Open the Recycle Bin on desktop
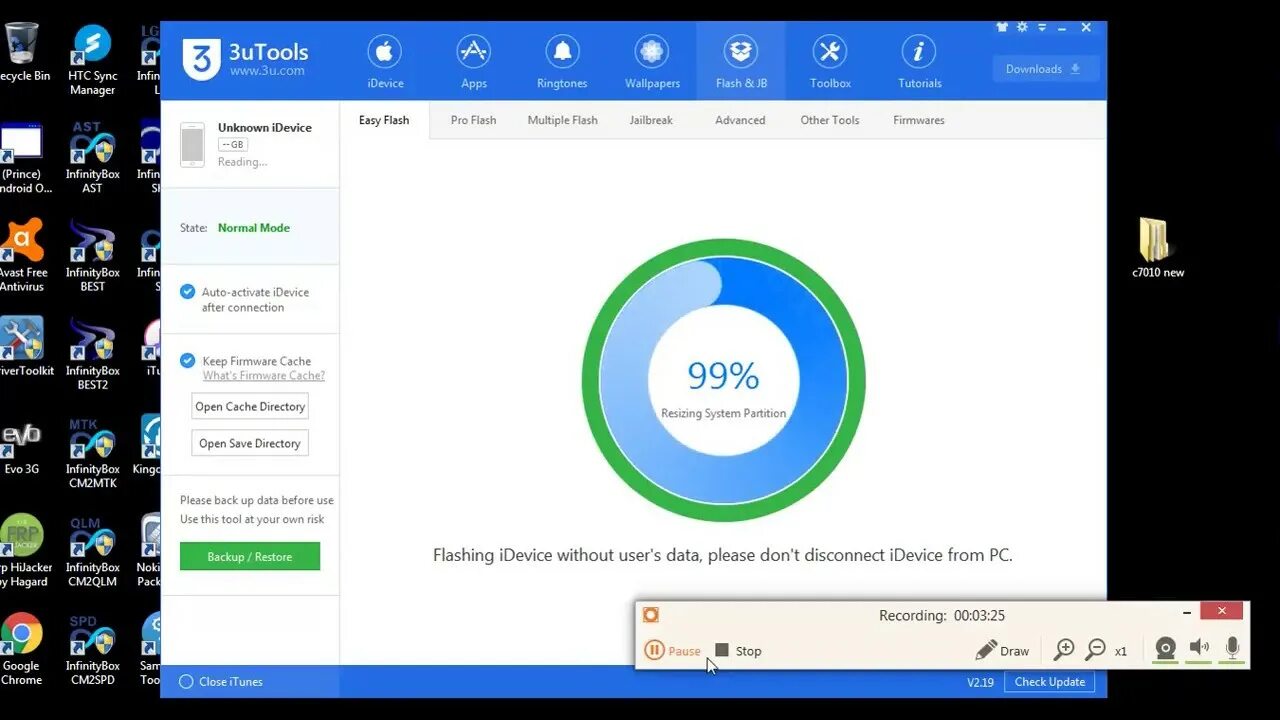Image resolution: width=1280 pixels, height=720 pixels. pos(22,53)
